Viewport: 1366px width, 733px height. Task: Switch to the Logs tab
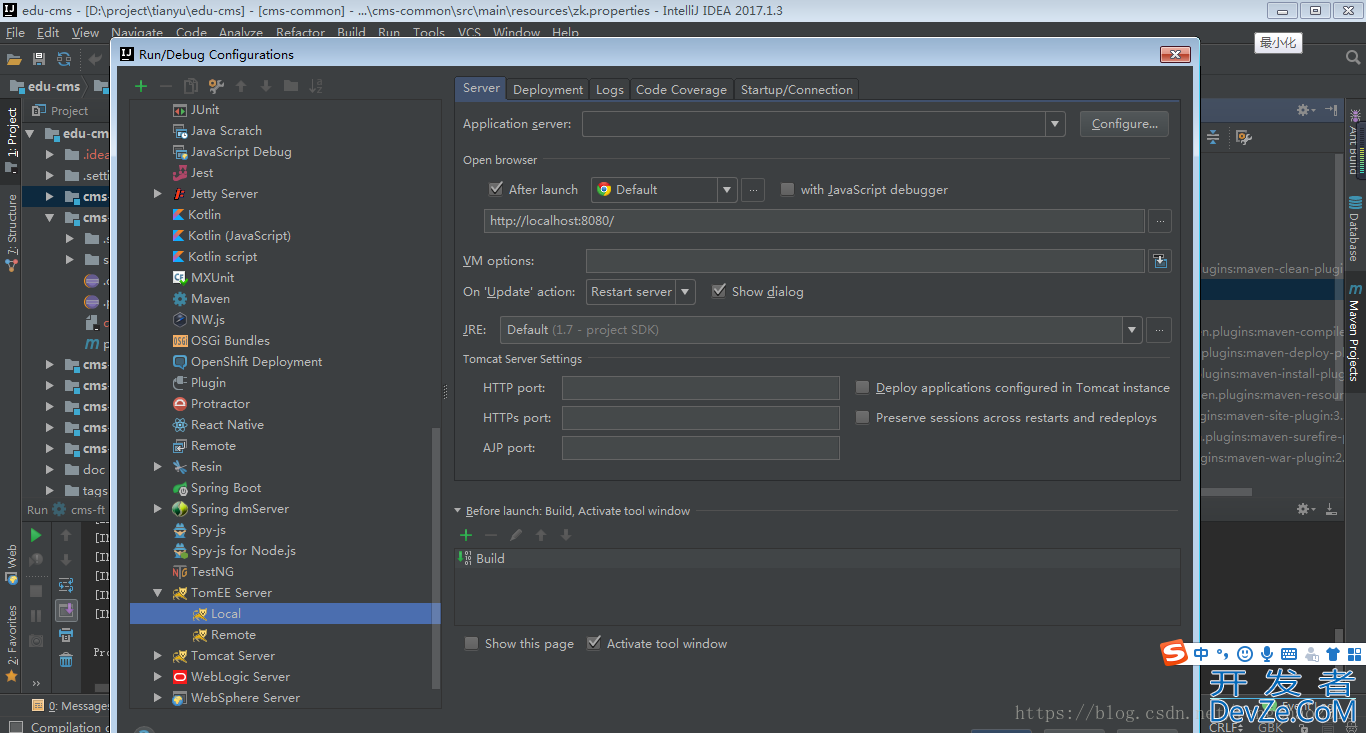click(609, 89)
